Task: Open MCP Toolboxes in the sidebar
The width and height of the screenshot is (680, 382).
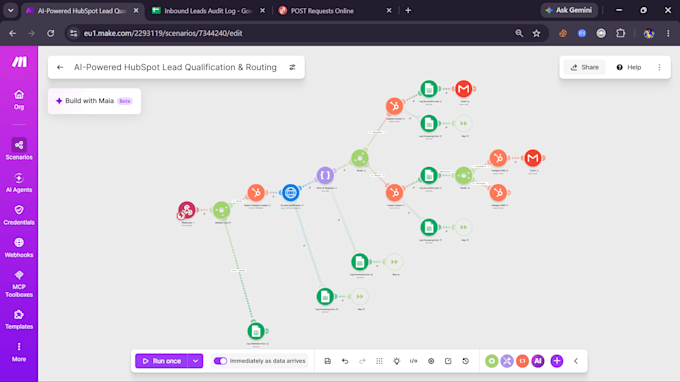Action: 19,284
